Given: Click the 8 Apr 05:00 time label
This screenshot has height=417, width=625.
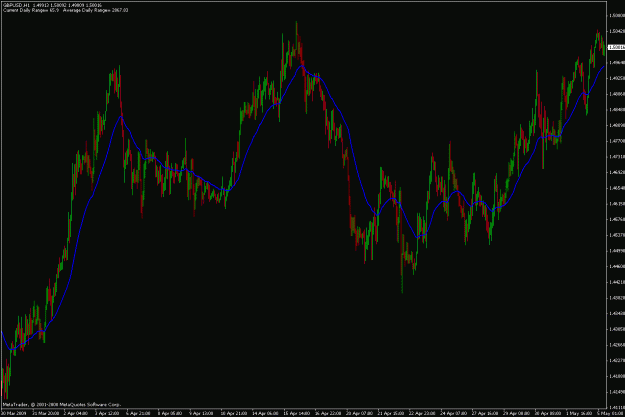Looking at the screenshot, I should click(170, 413).
